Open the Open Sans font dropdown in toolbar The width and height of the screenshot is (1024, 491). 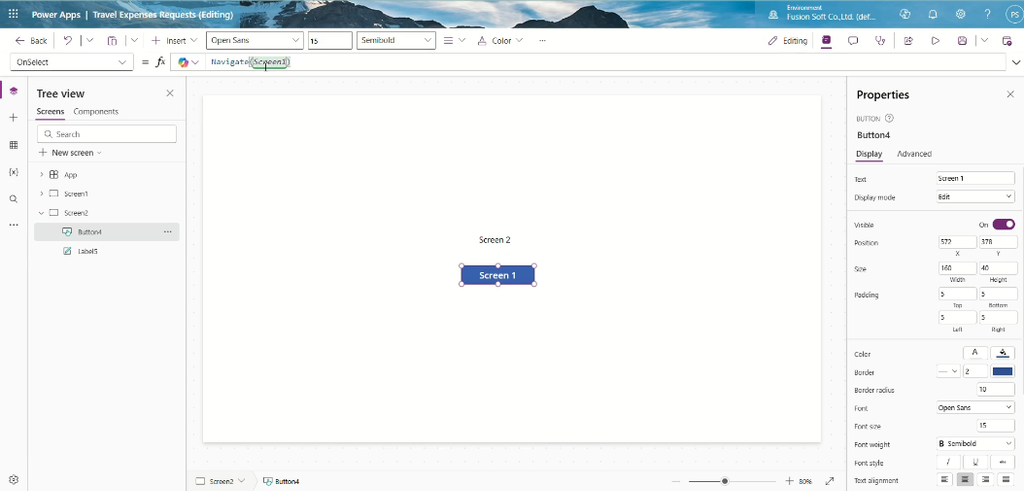click(255, 40)
